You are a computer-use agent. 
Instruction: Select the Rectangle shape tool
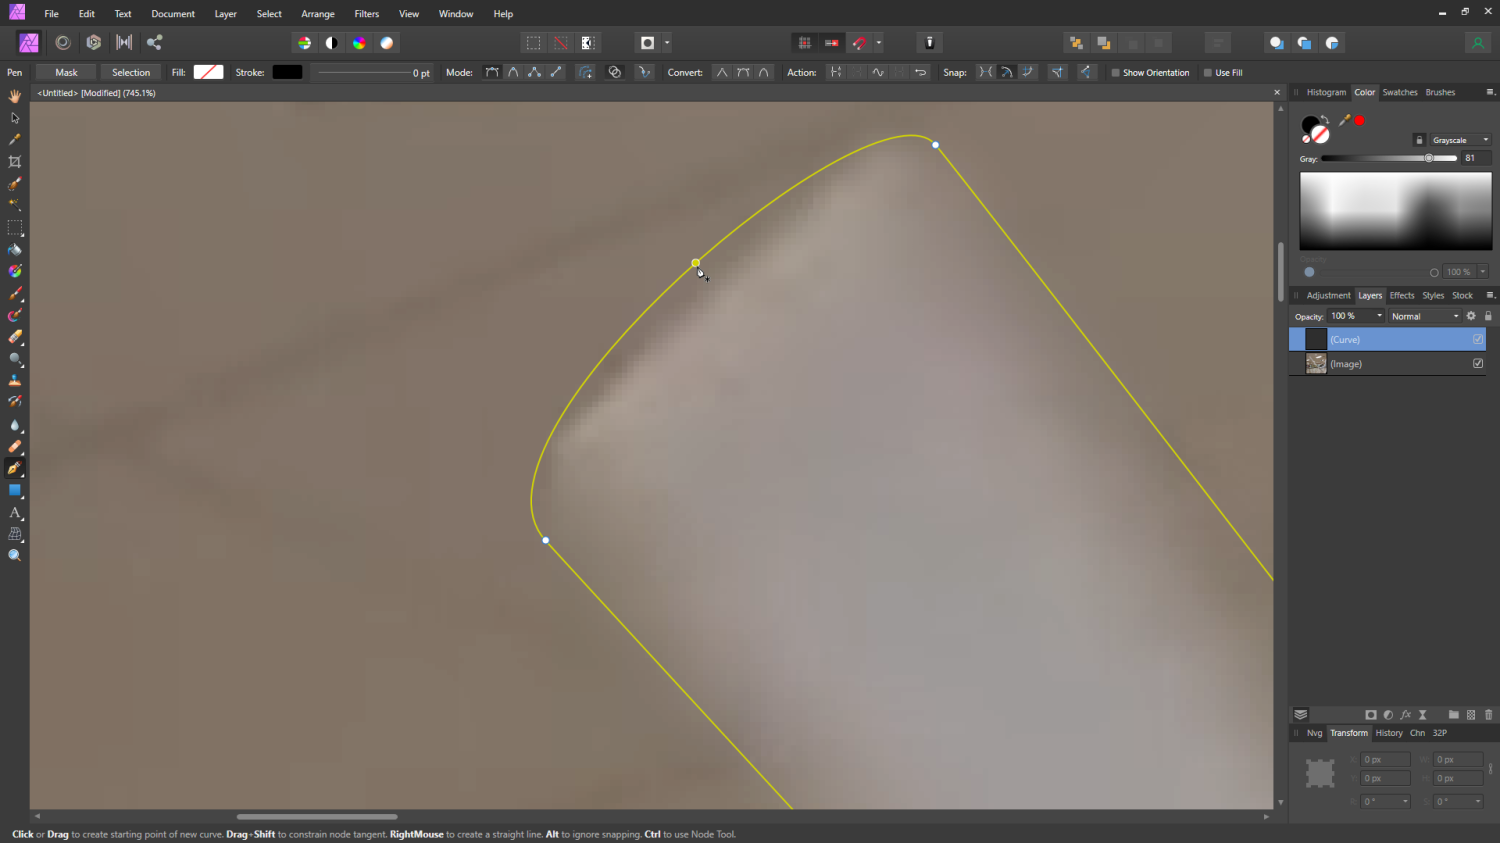(x=14, y=491)
